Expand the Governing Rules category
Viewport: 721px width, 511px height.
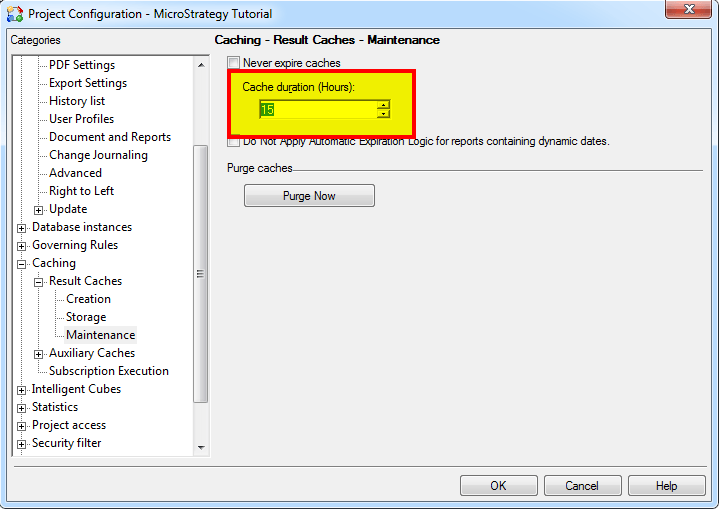tap(22, 246)
